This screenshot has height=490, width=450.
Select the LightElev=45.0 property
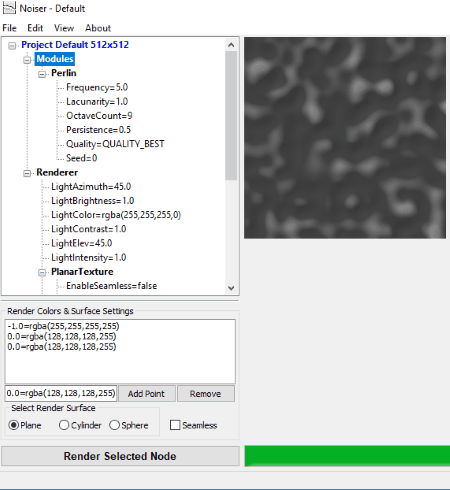(x=82, y=243)
